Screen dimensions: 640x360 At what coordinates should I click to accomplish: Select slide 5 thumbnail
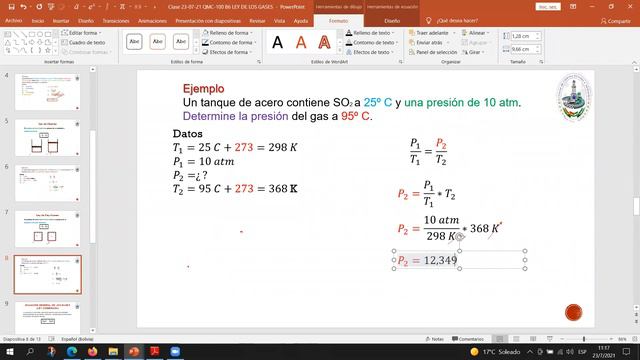click(x=47, y=138)
